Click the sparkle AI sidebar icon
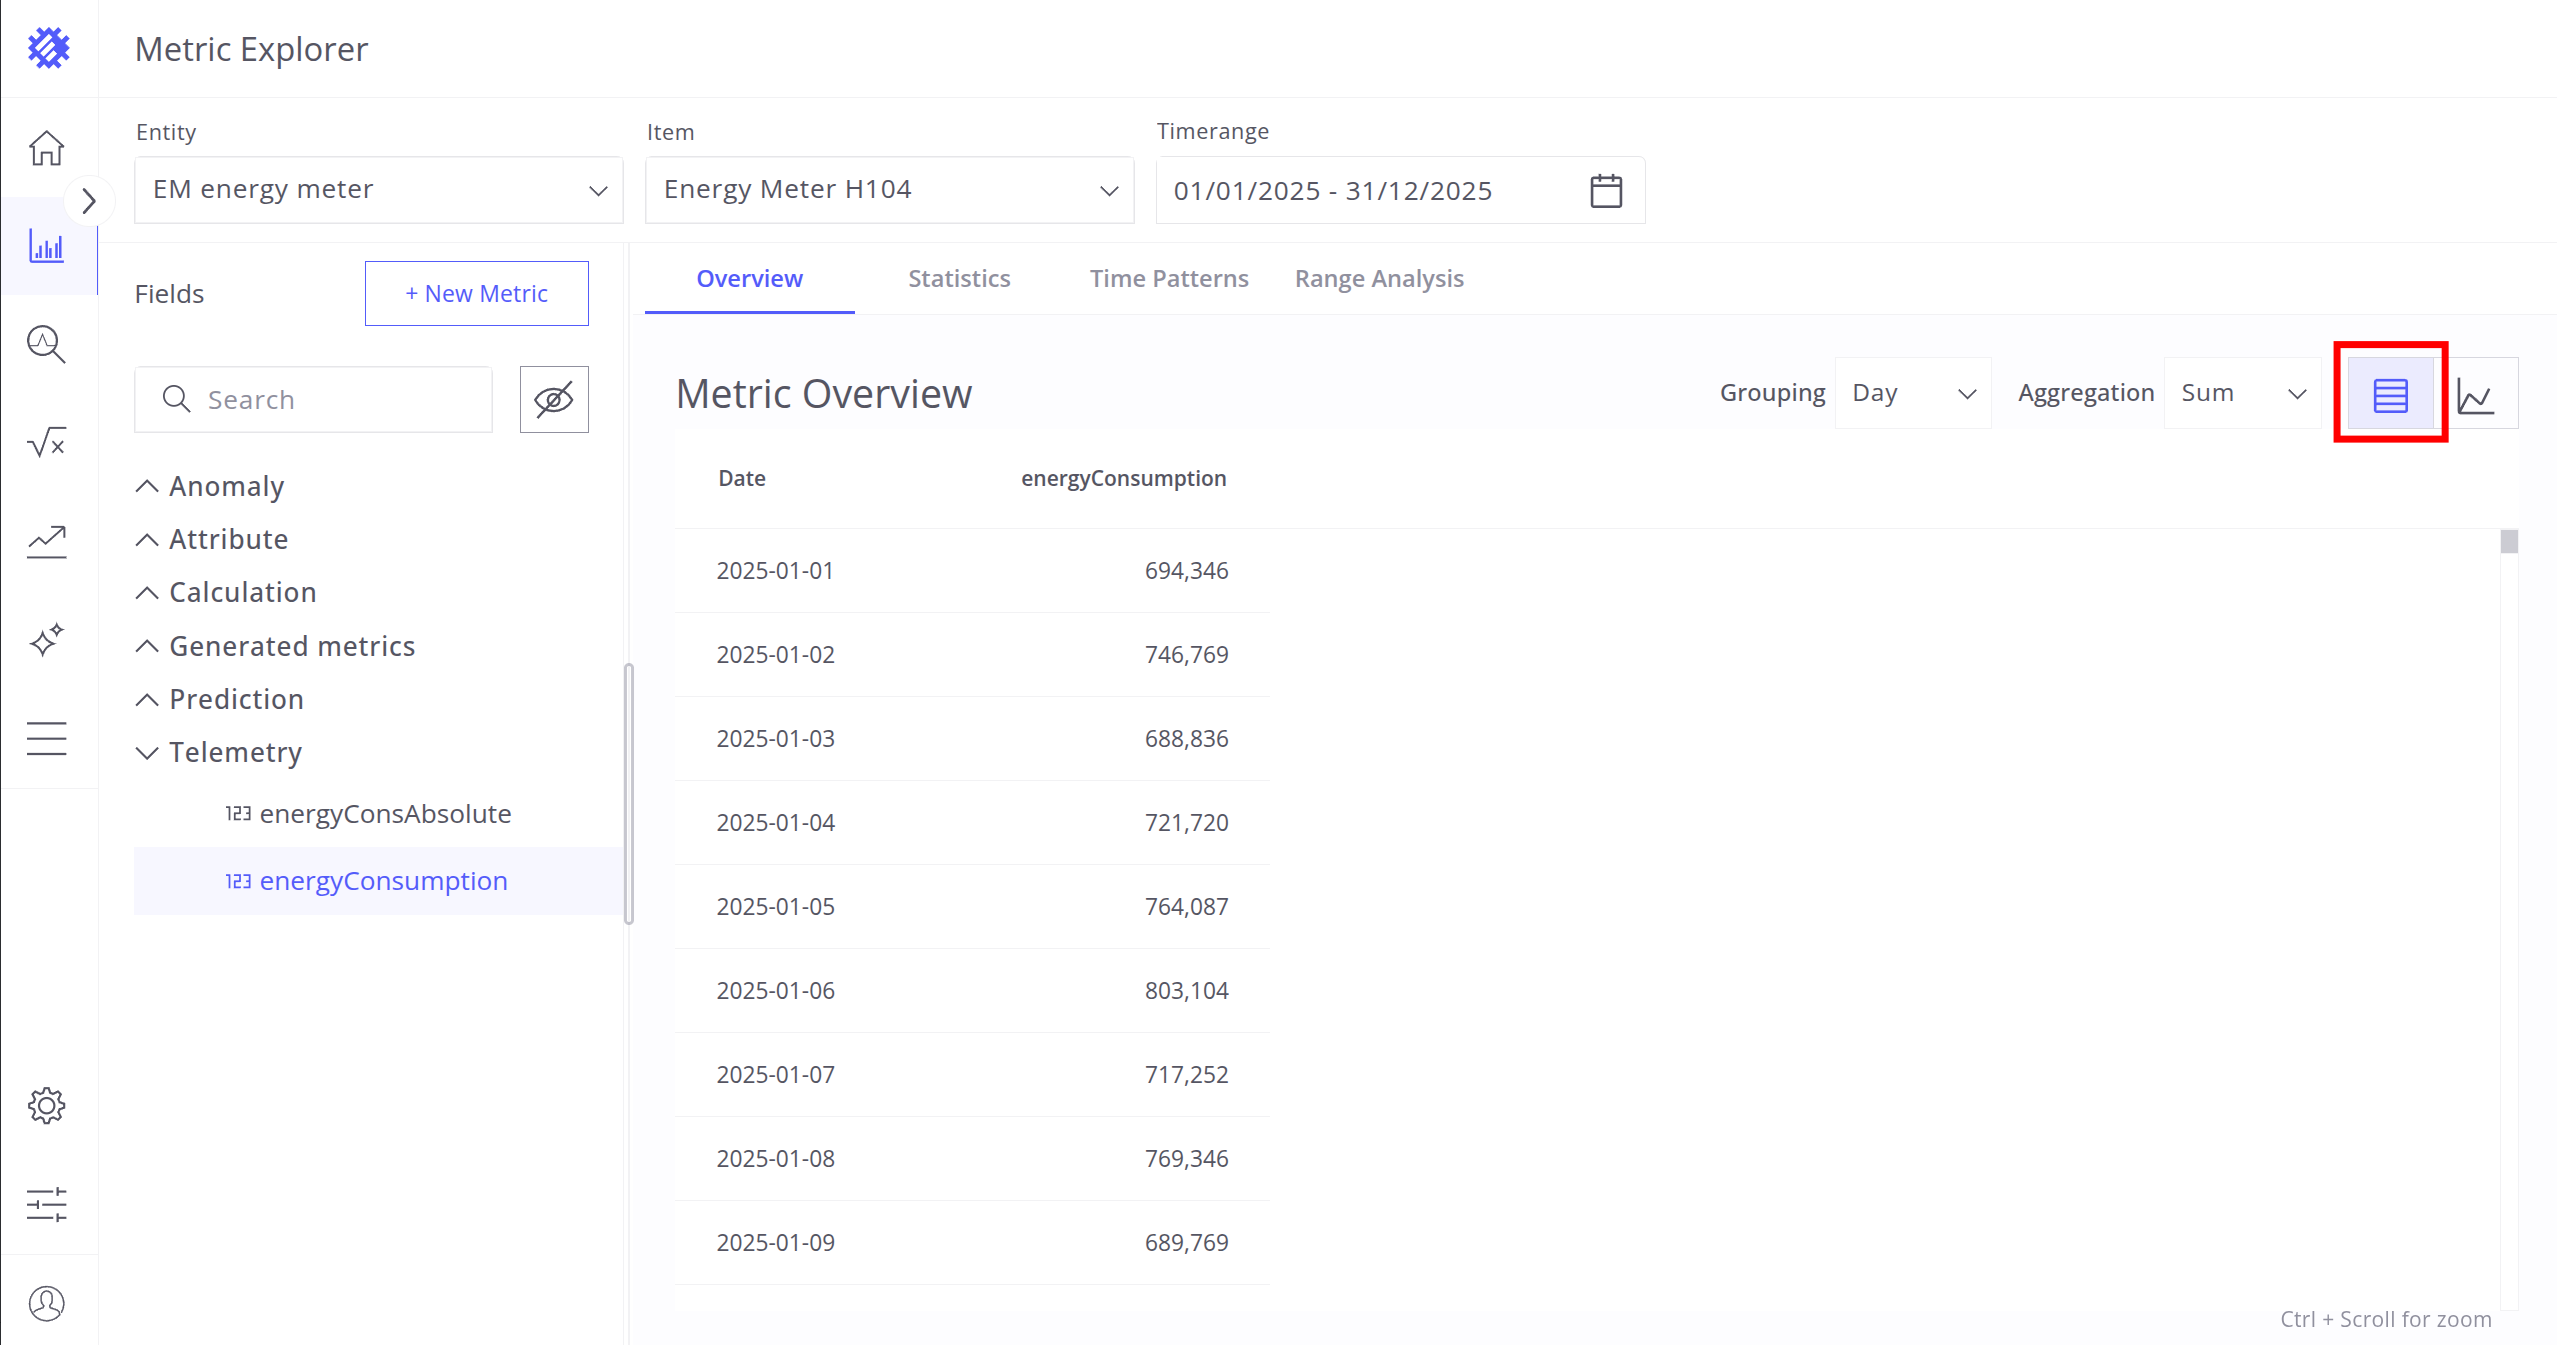2557x1345 pixels. (x=46, y=640)
